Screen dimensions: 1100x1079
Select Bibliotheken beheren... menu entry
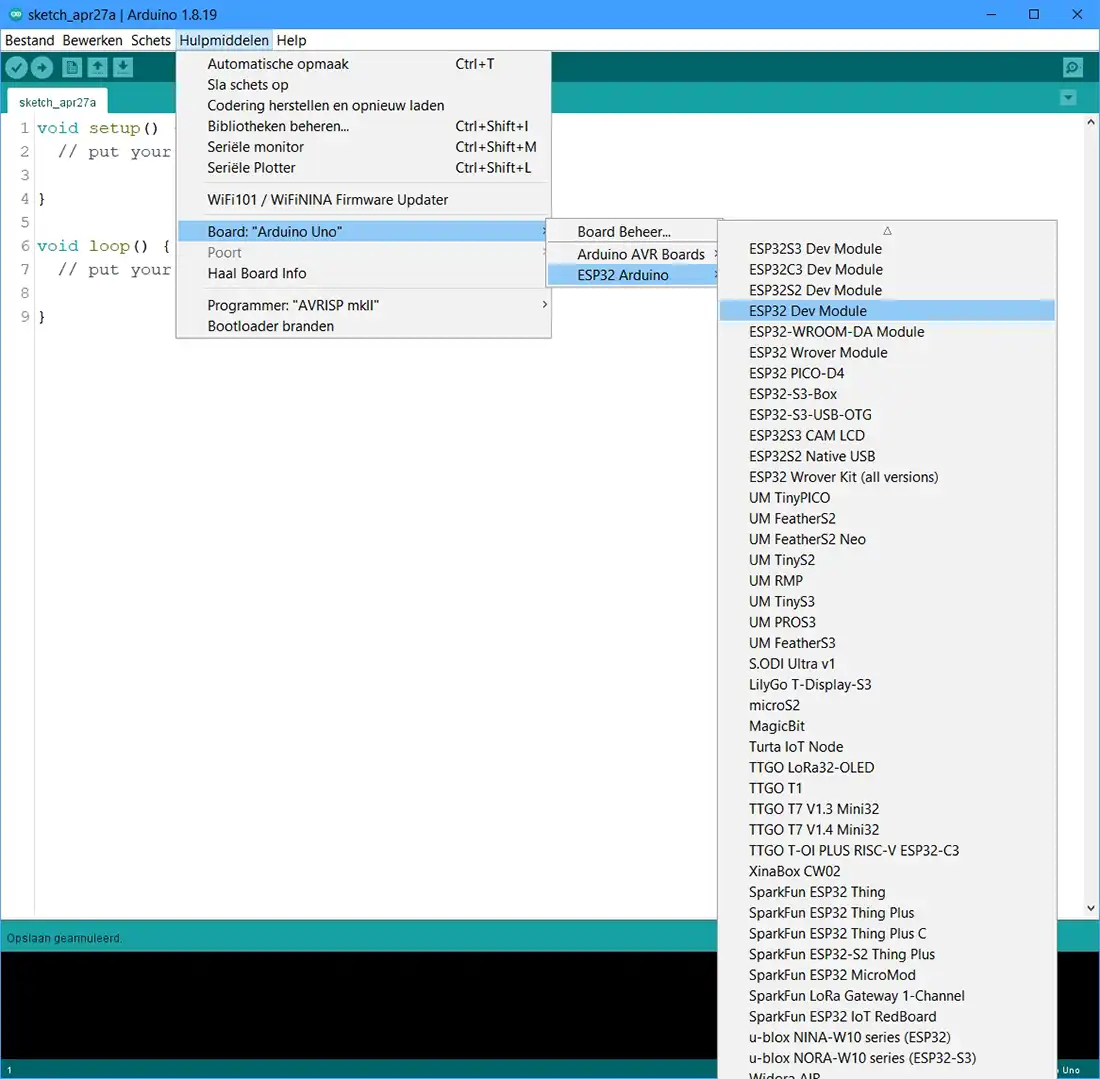click(x=278, y=126)
